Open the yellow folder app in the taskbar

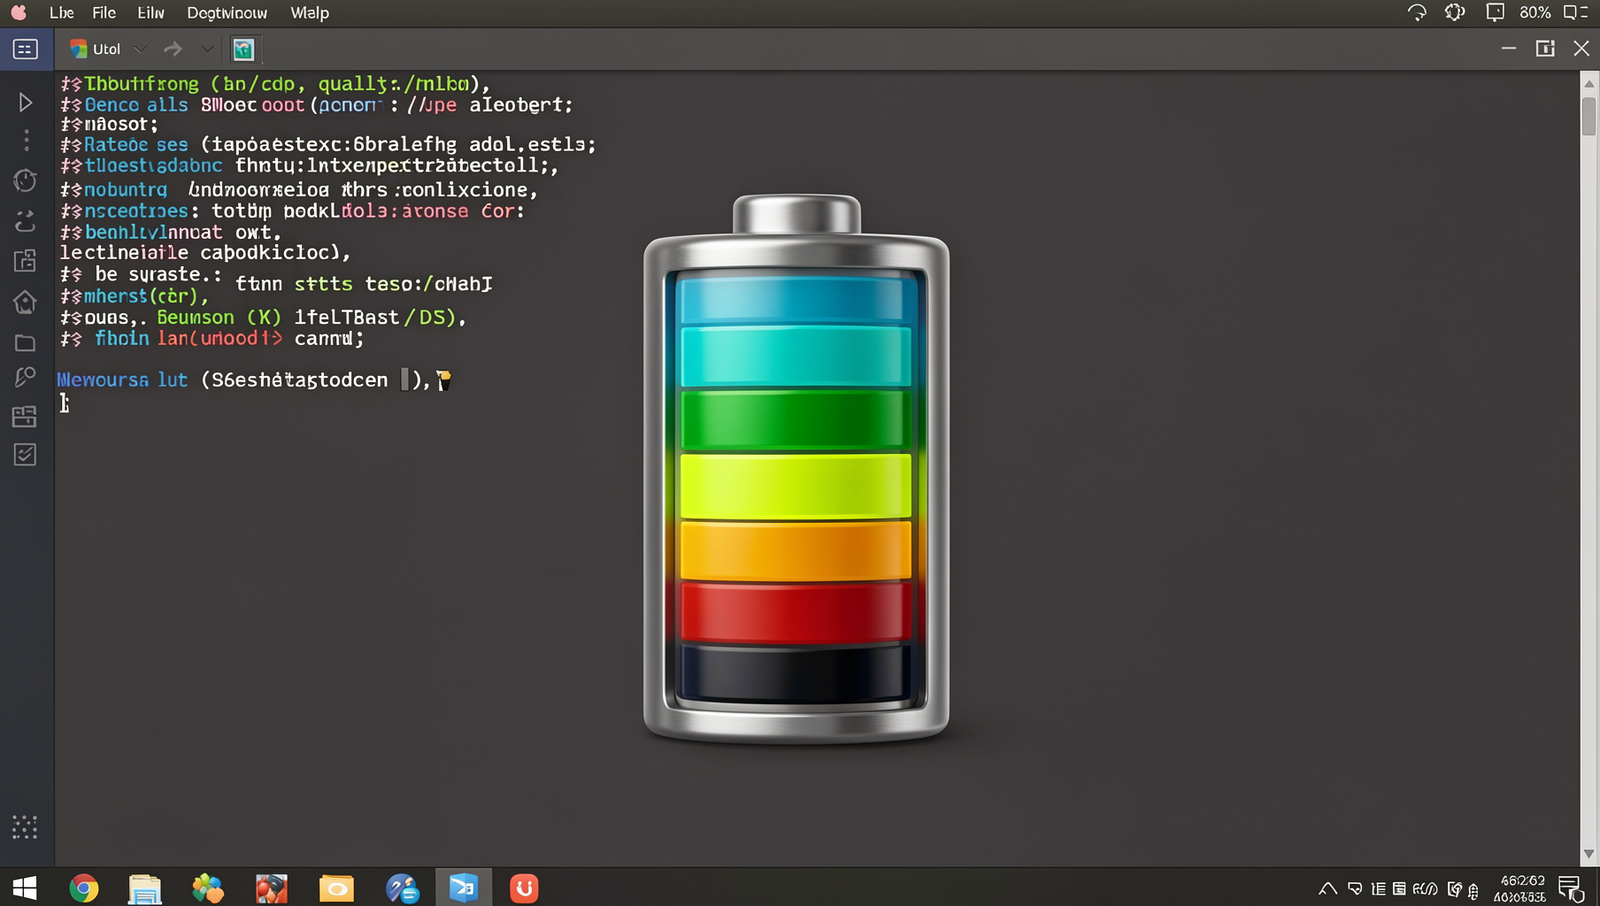pyautogui.click(x=336, y=888)
